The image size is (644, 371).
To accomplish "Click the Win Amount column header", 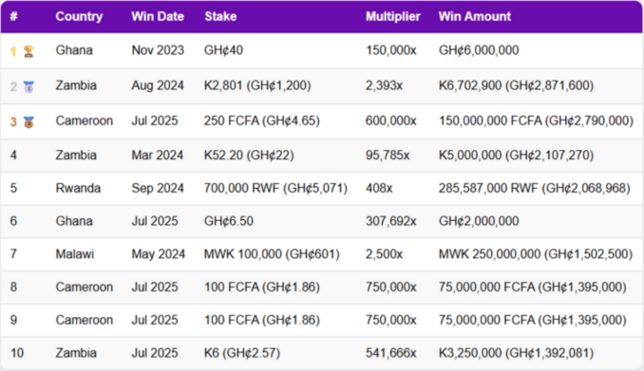I will point(474,16).
